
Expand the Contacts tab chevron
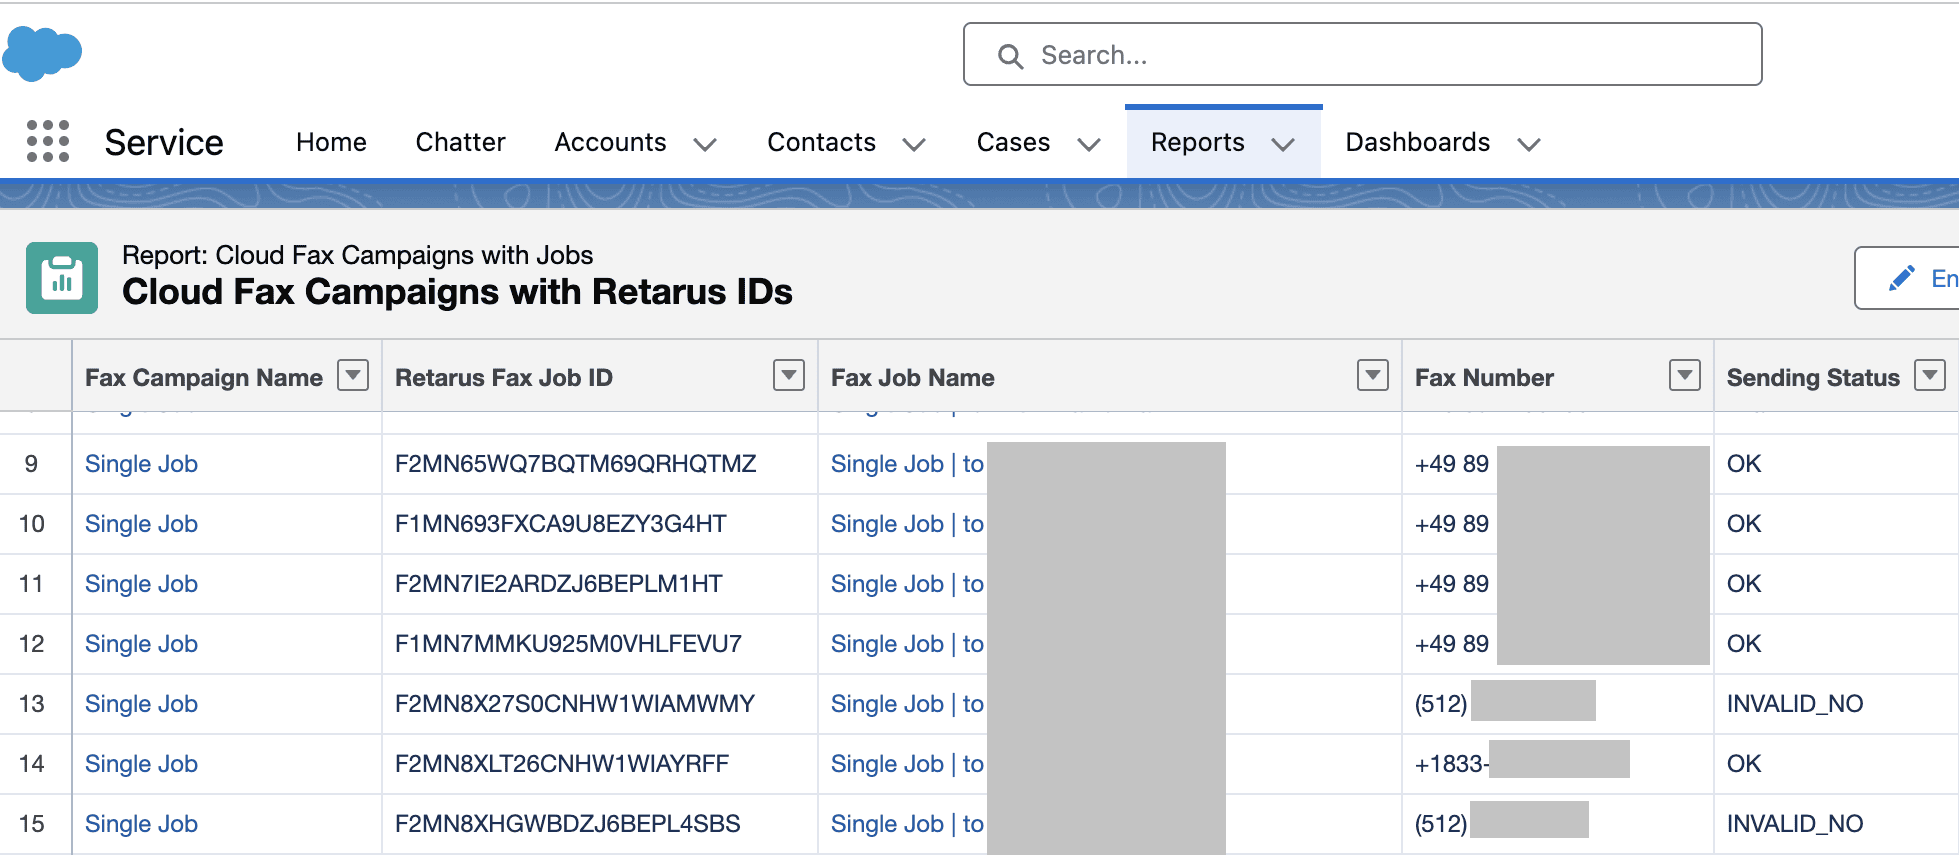914,145
